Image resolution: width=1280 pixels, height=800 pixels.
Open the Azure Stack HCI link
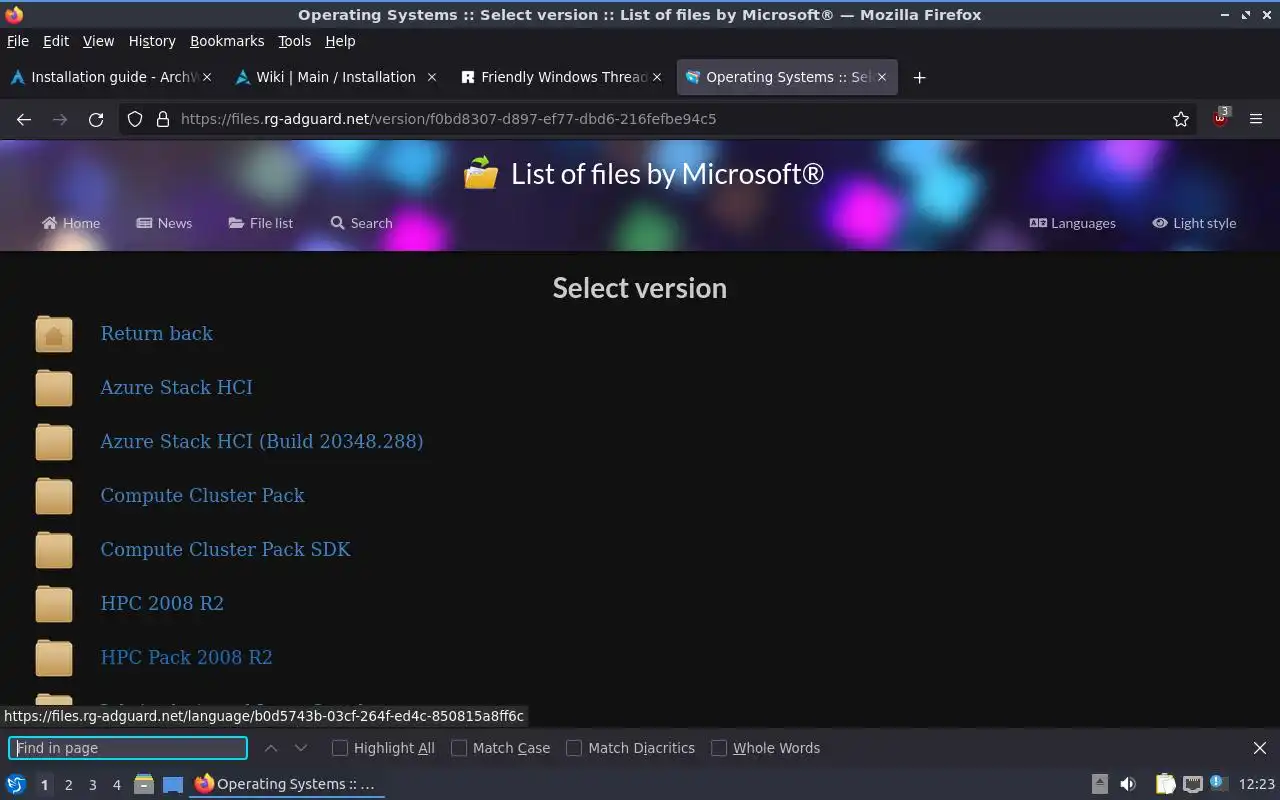coord(176,388)
